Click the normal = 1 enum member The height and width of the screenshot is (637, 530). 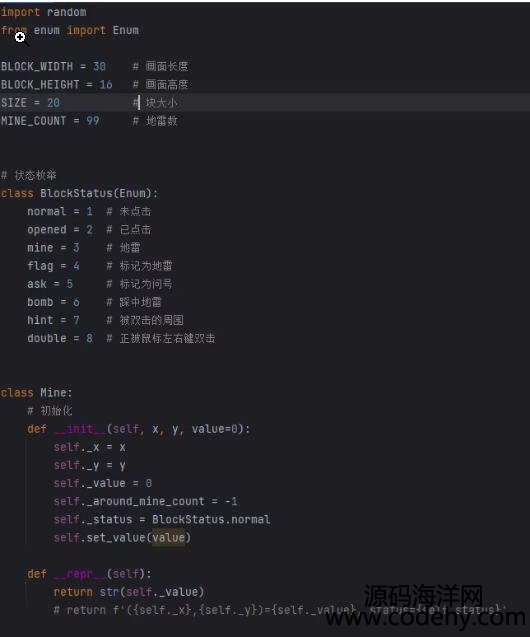(x=60, y=211)
